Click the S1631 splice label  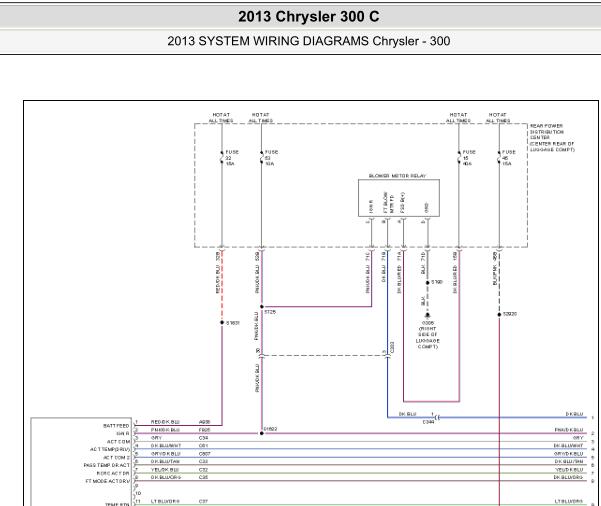pyautogui.click(x=232, y=323)
